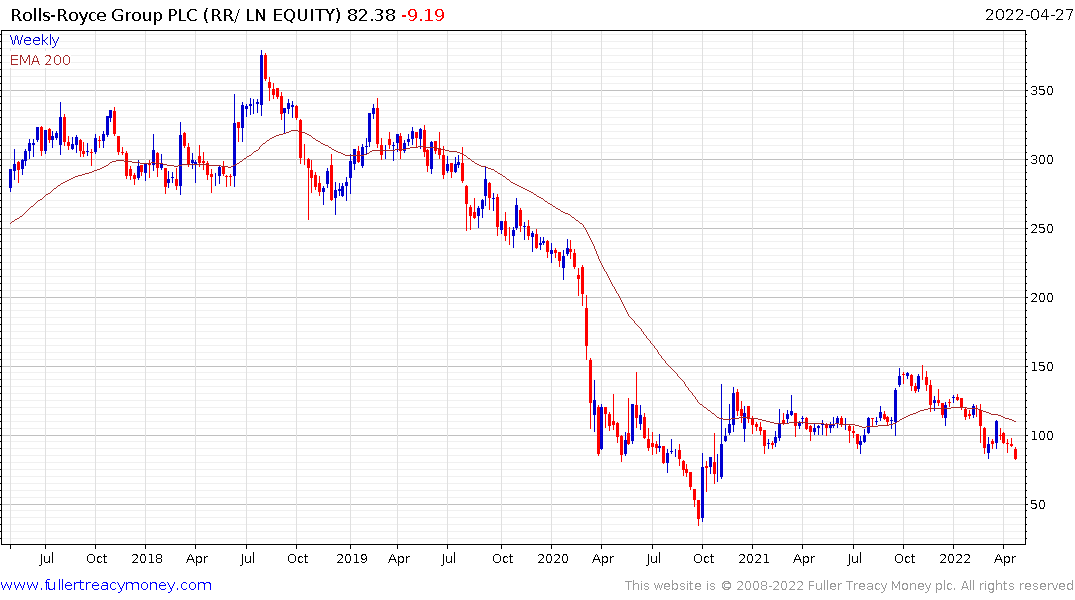1075x600 pixels.
Task: Click the October 2020 low candlestick near 35
Action: coord(699,512)
